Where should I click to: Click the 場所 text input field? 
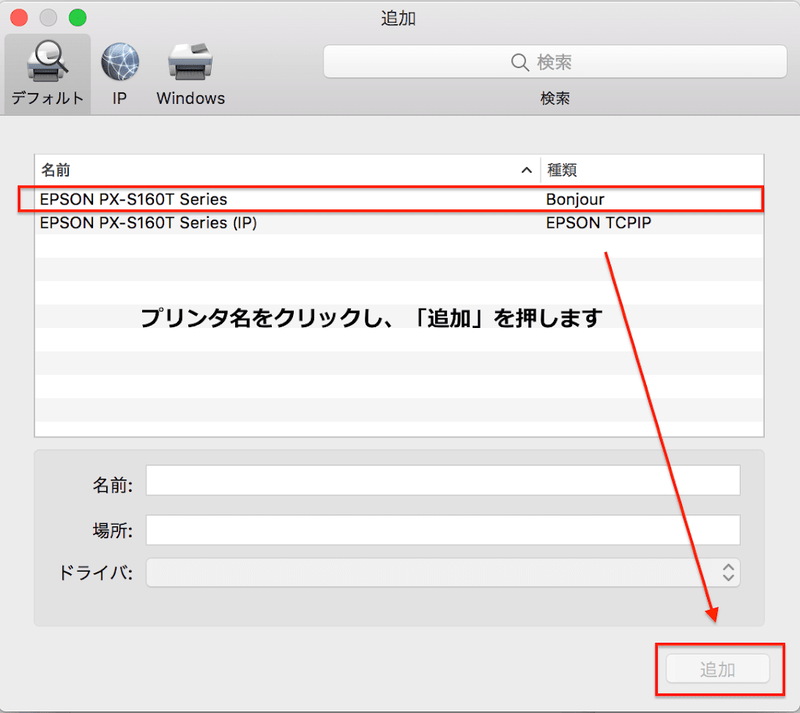(x=442, y=530)
